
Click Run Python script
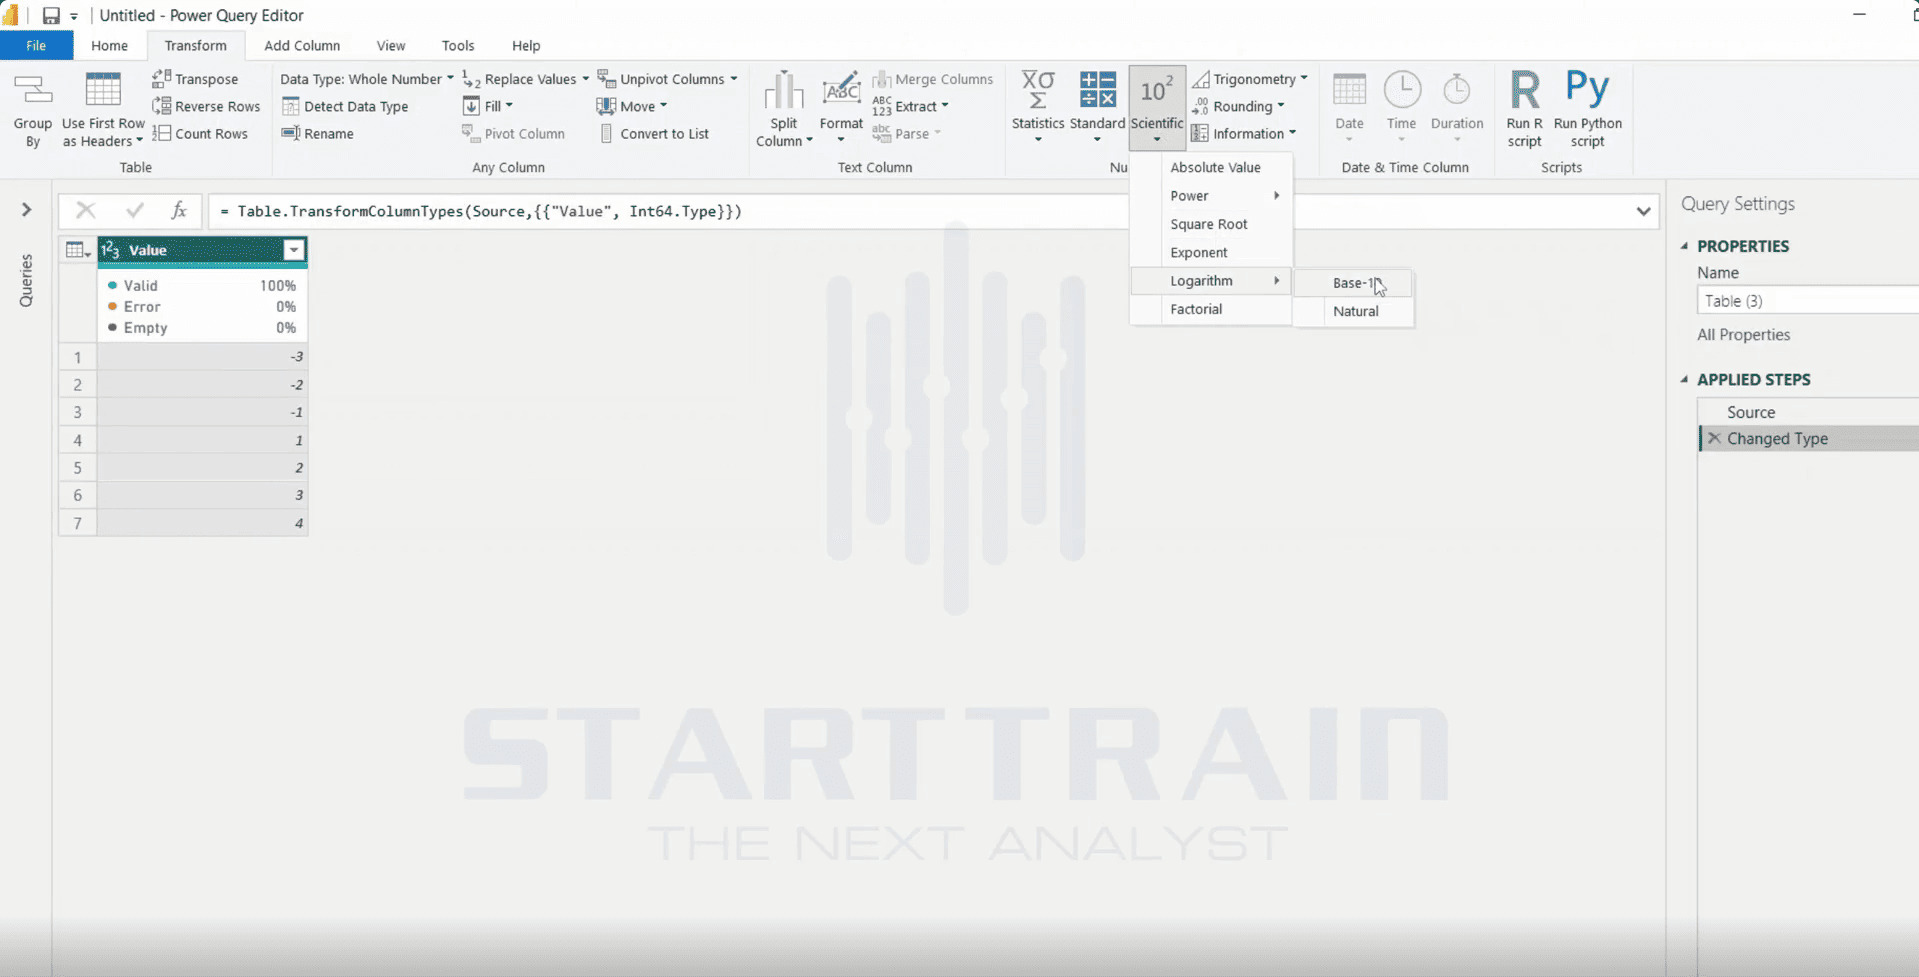tap(1587, 110)
